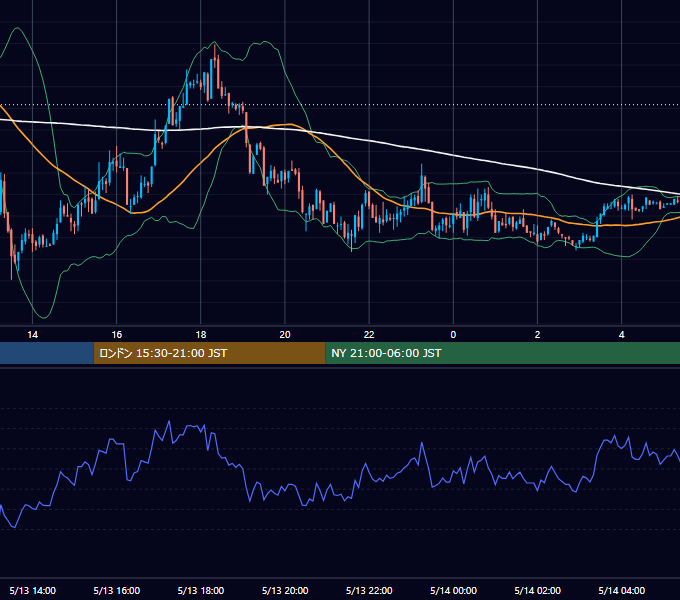Image resolution: width=680 pixels, height=600 pixels.
Task: Select the blue session bar preceding ロンドン
Action: (47, 353)
